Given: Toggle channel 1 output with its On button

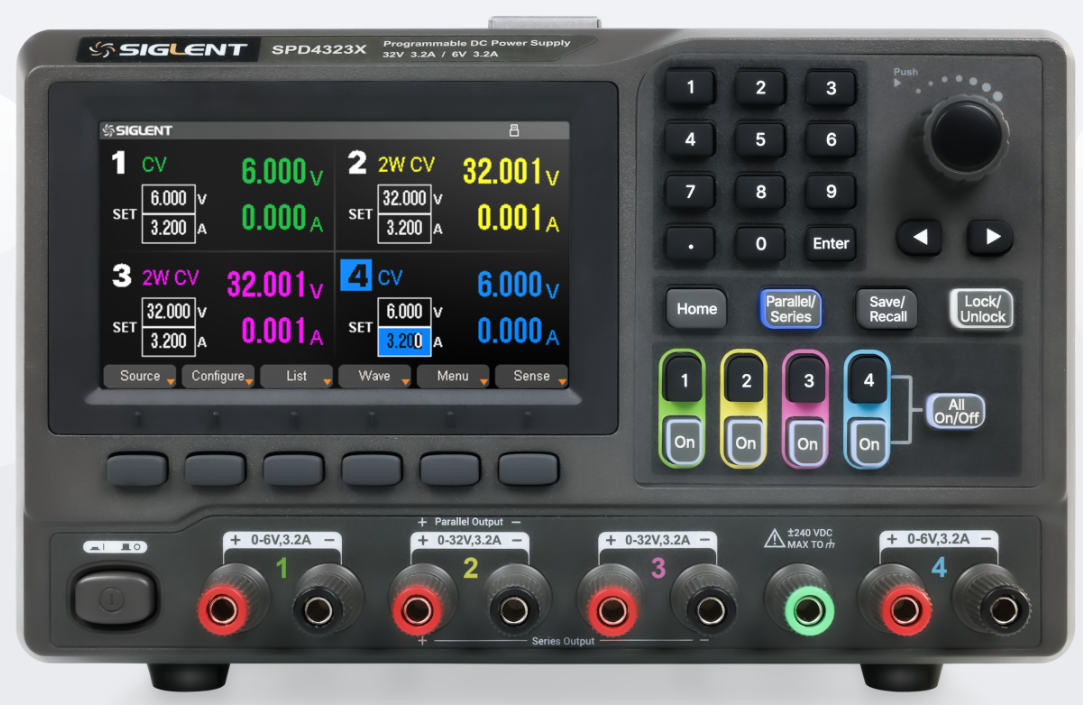Looking at the screenshot, I should click(684, 442).
